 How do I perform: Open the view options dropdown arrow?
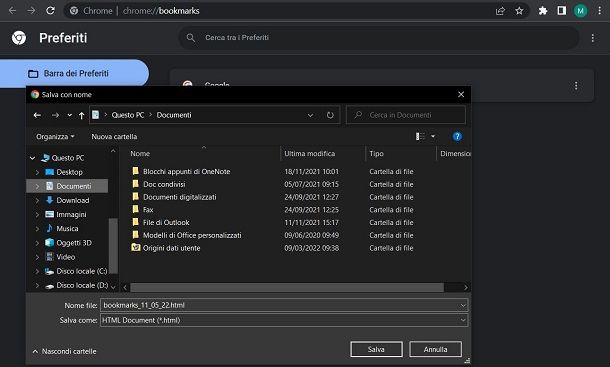[x=433, y=136]
